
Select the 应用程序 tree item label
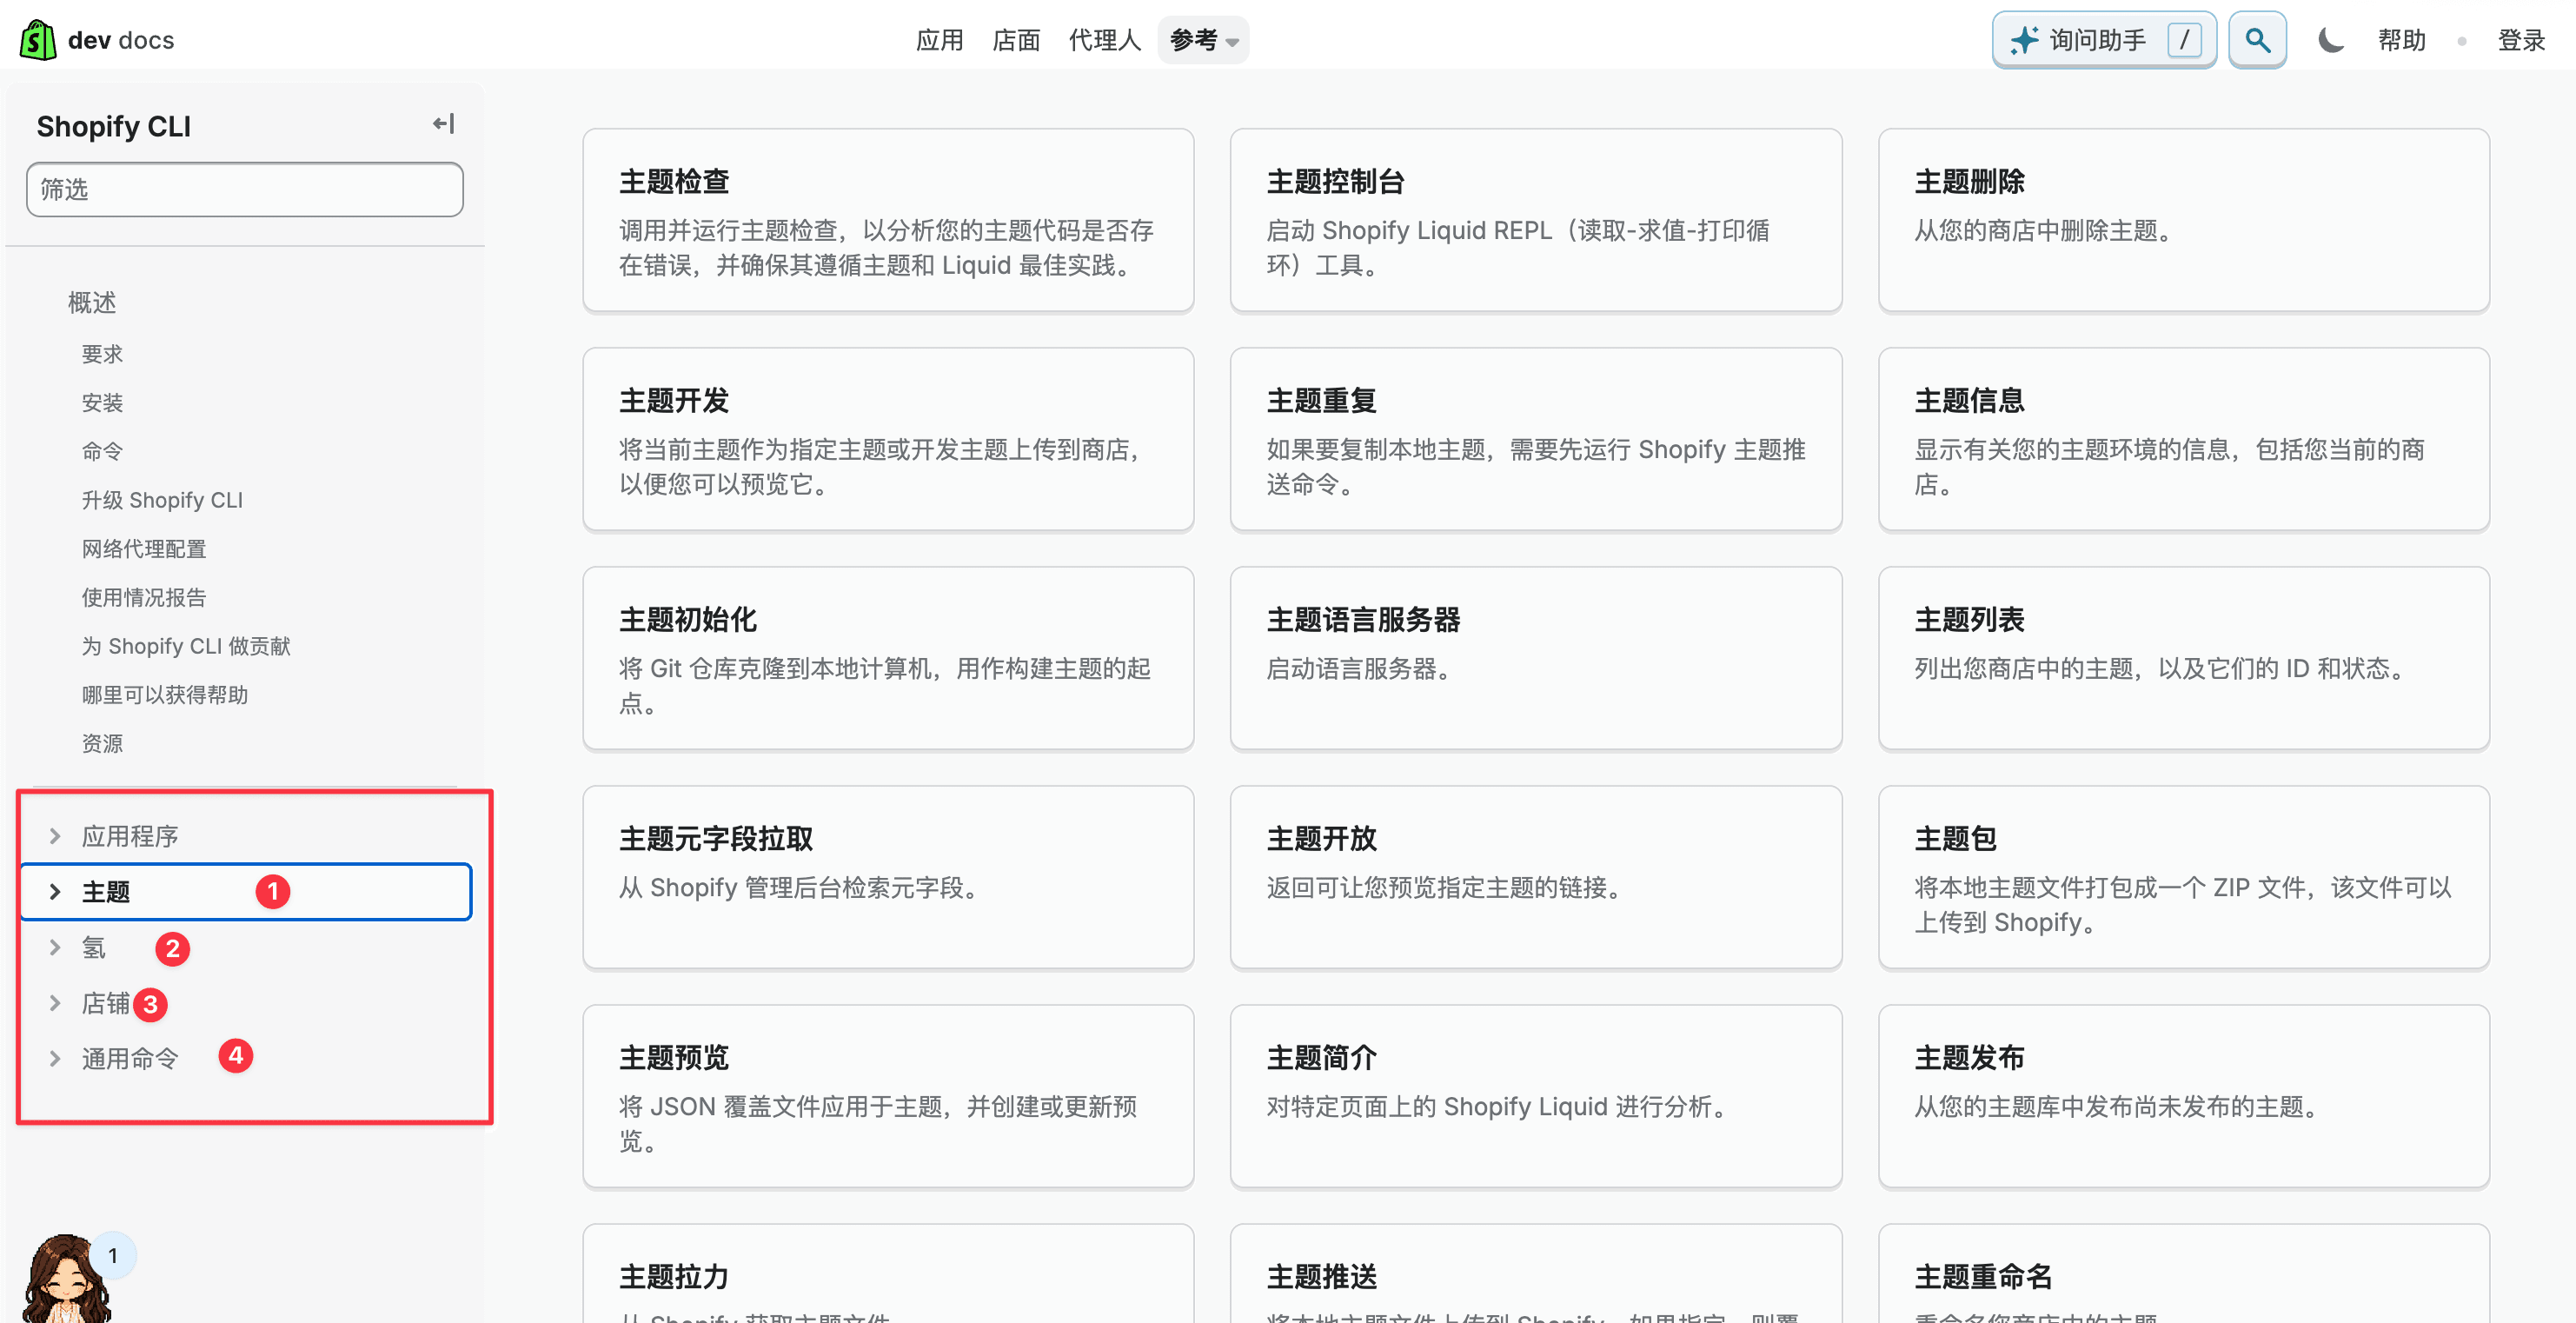(x=130, y=836)
